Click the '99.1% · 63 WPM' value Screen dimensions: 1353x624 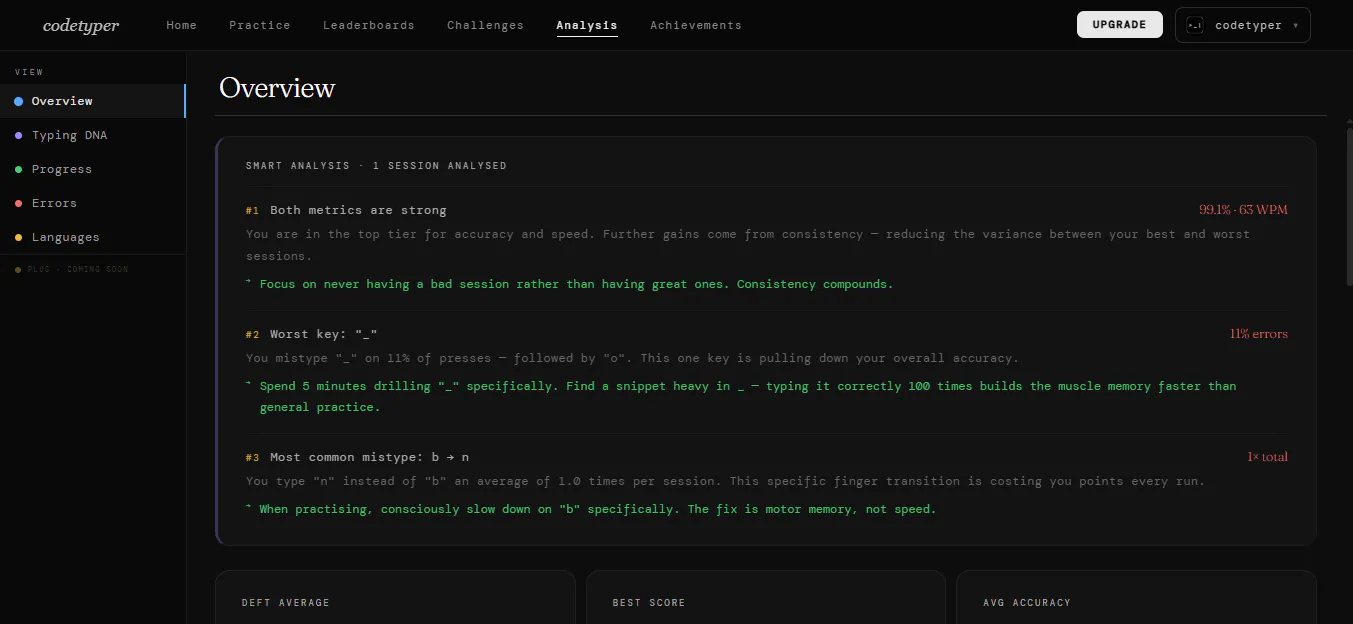point(1243,210)
